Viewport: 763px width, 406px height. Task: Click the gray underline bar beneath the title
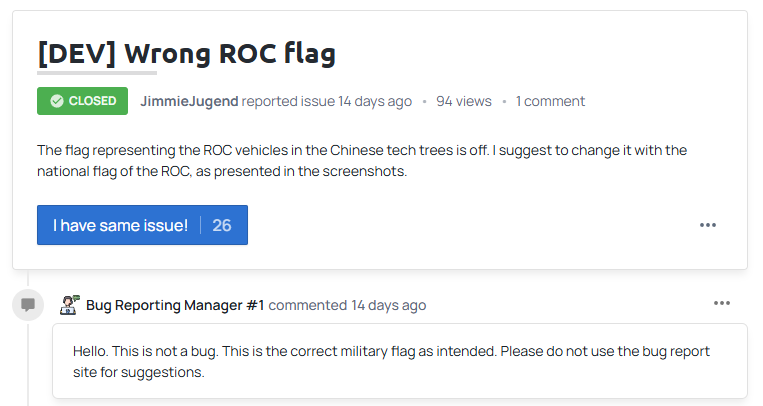[97, 72]
